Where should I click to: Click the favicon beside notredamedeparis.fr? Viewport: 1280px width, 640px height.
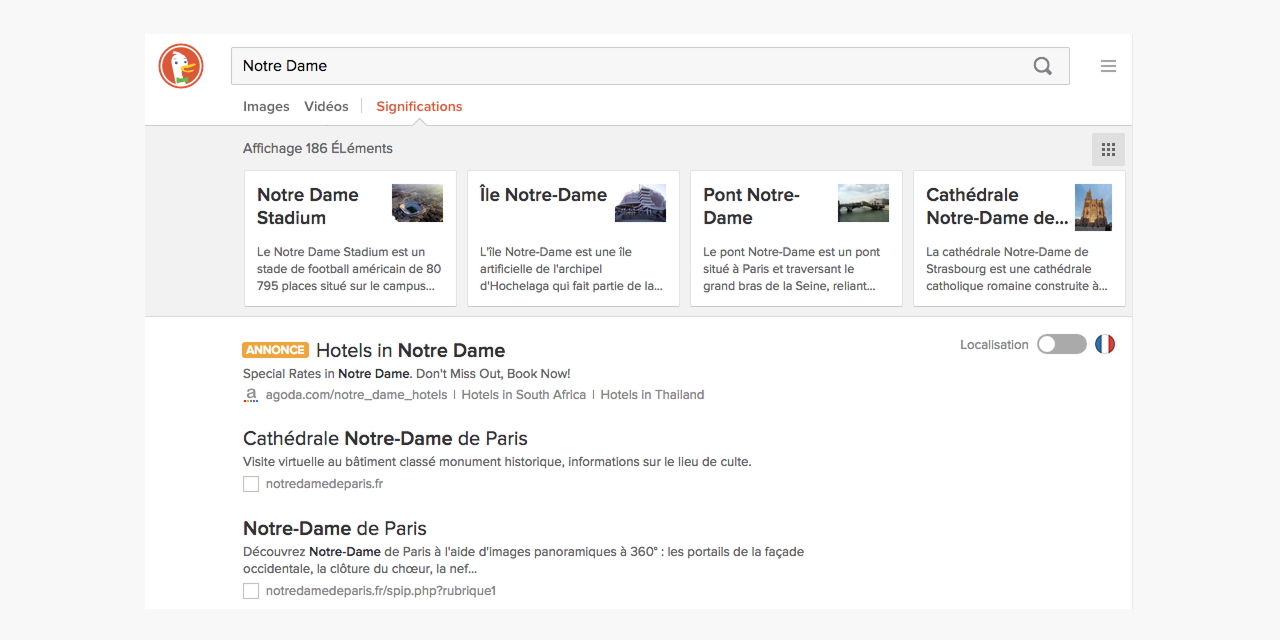pyautogui.click(x=251, y=484)
